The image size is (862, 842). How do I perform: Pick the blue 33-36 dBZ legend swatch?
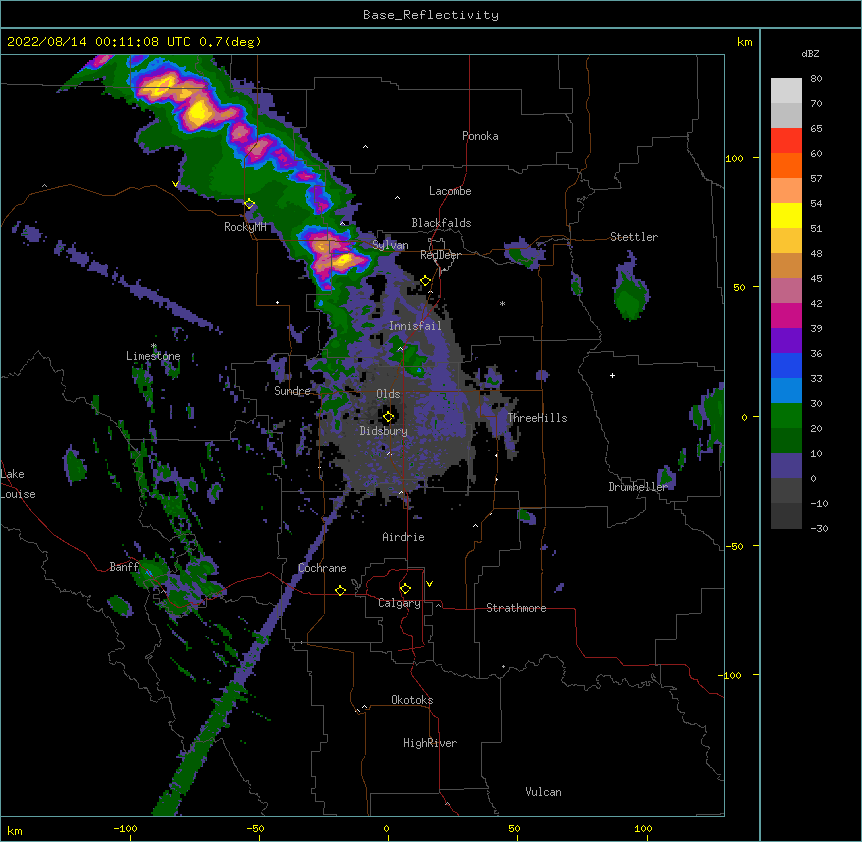pyautogui.click(x=786, y=365)
